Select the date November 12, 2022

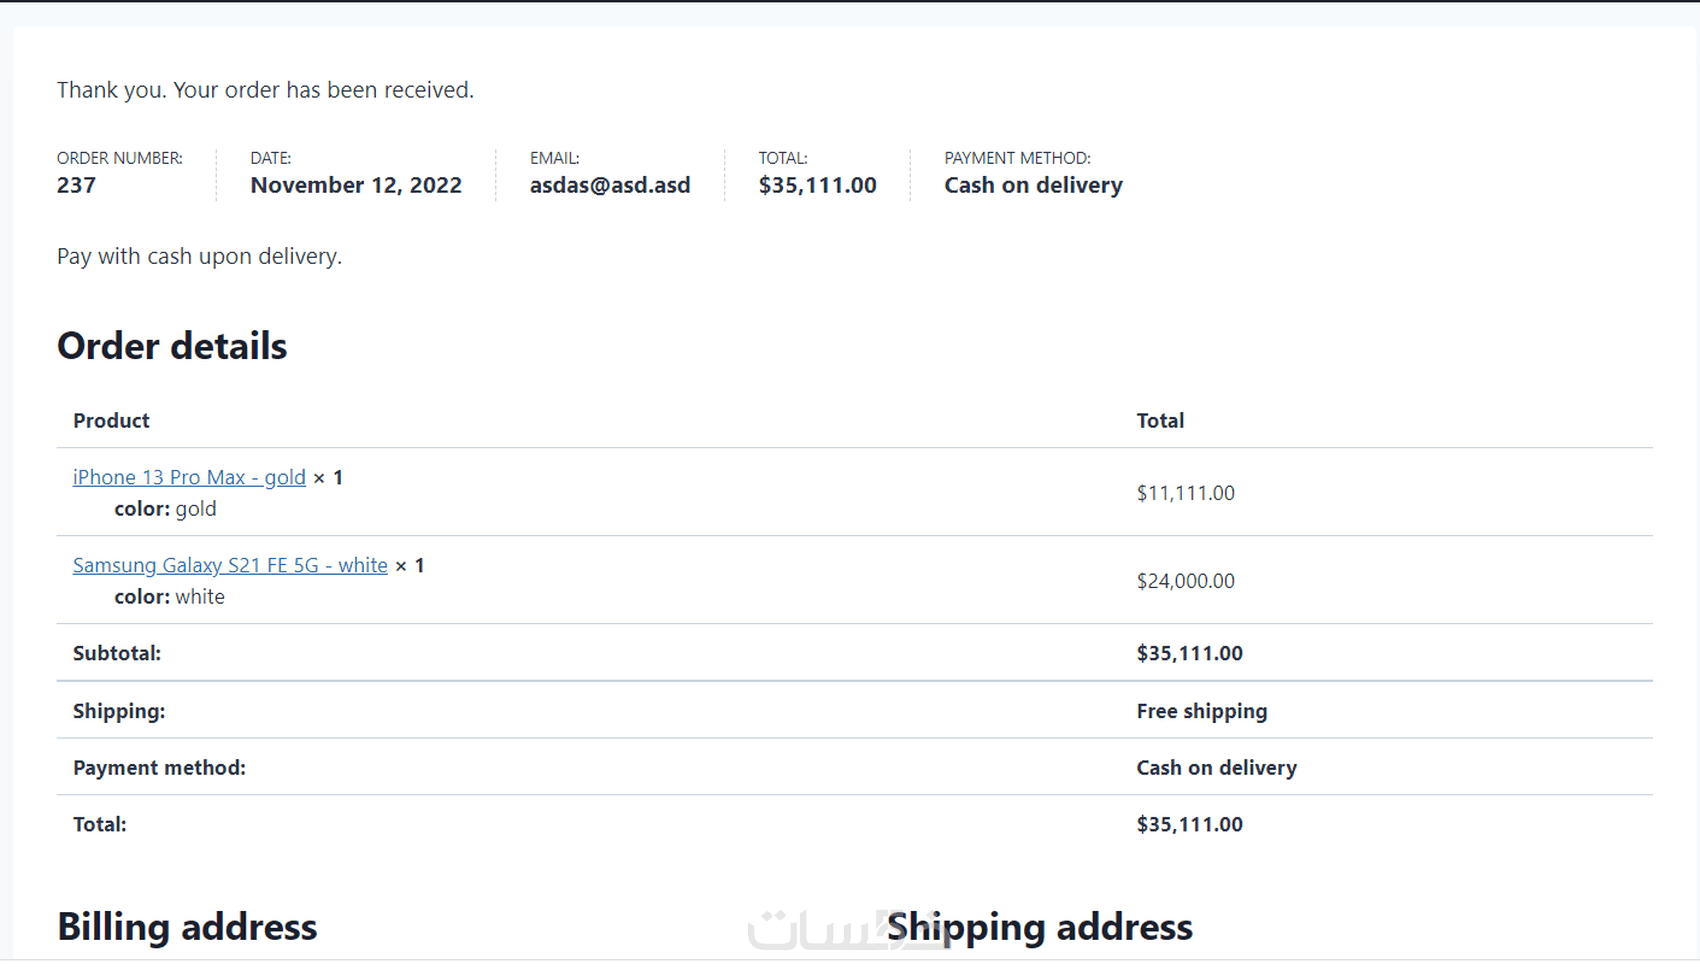[x=356, y=186]
